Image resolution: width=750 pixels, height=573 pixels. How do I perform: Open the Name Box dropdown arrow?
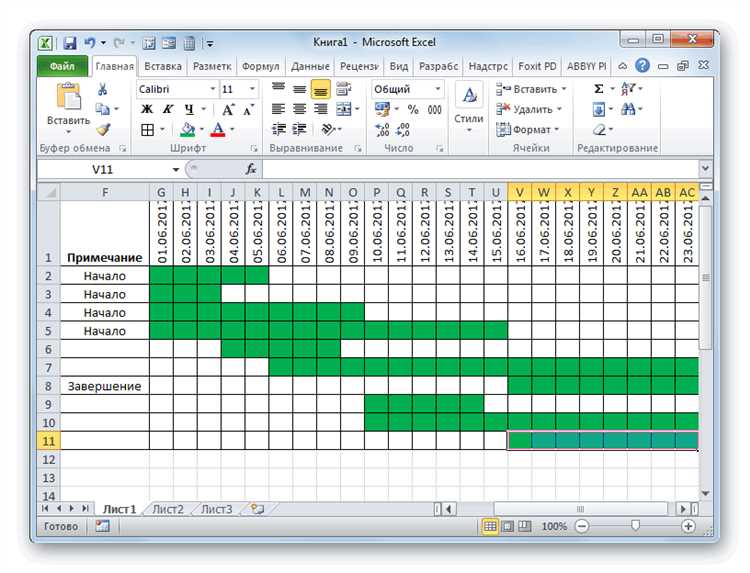(x=176, y=169)
